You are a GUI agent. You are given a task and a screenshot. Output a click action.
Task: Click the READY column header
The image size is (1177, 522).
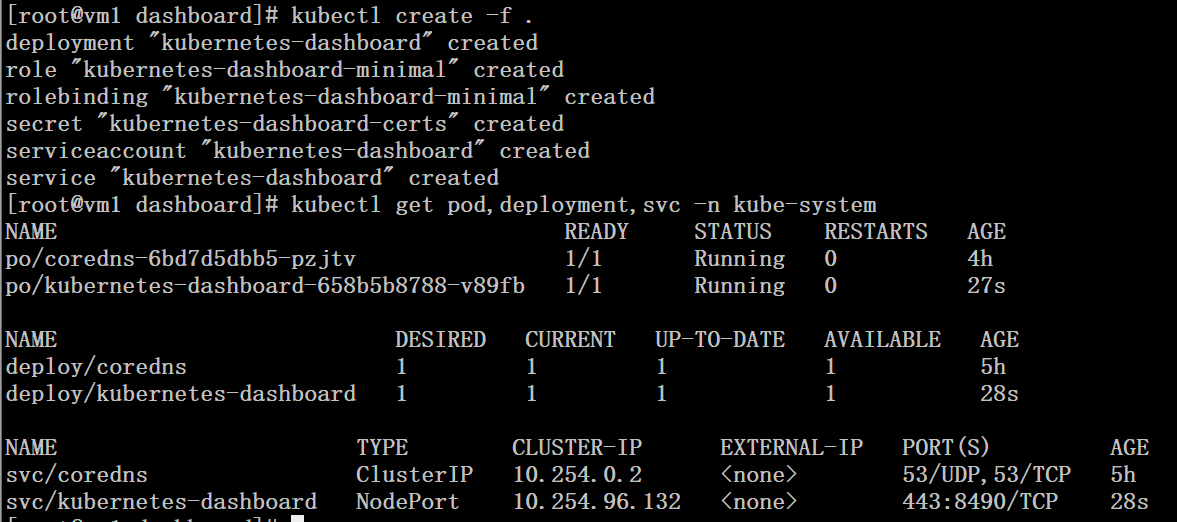coord(596,232)
